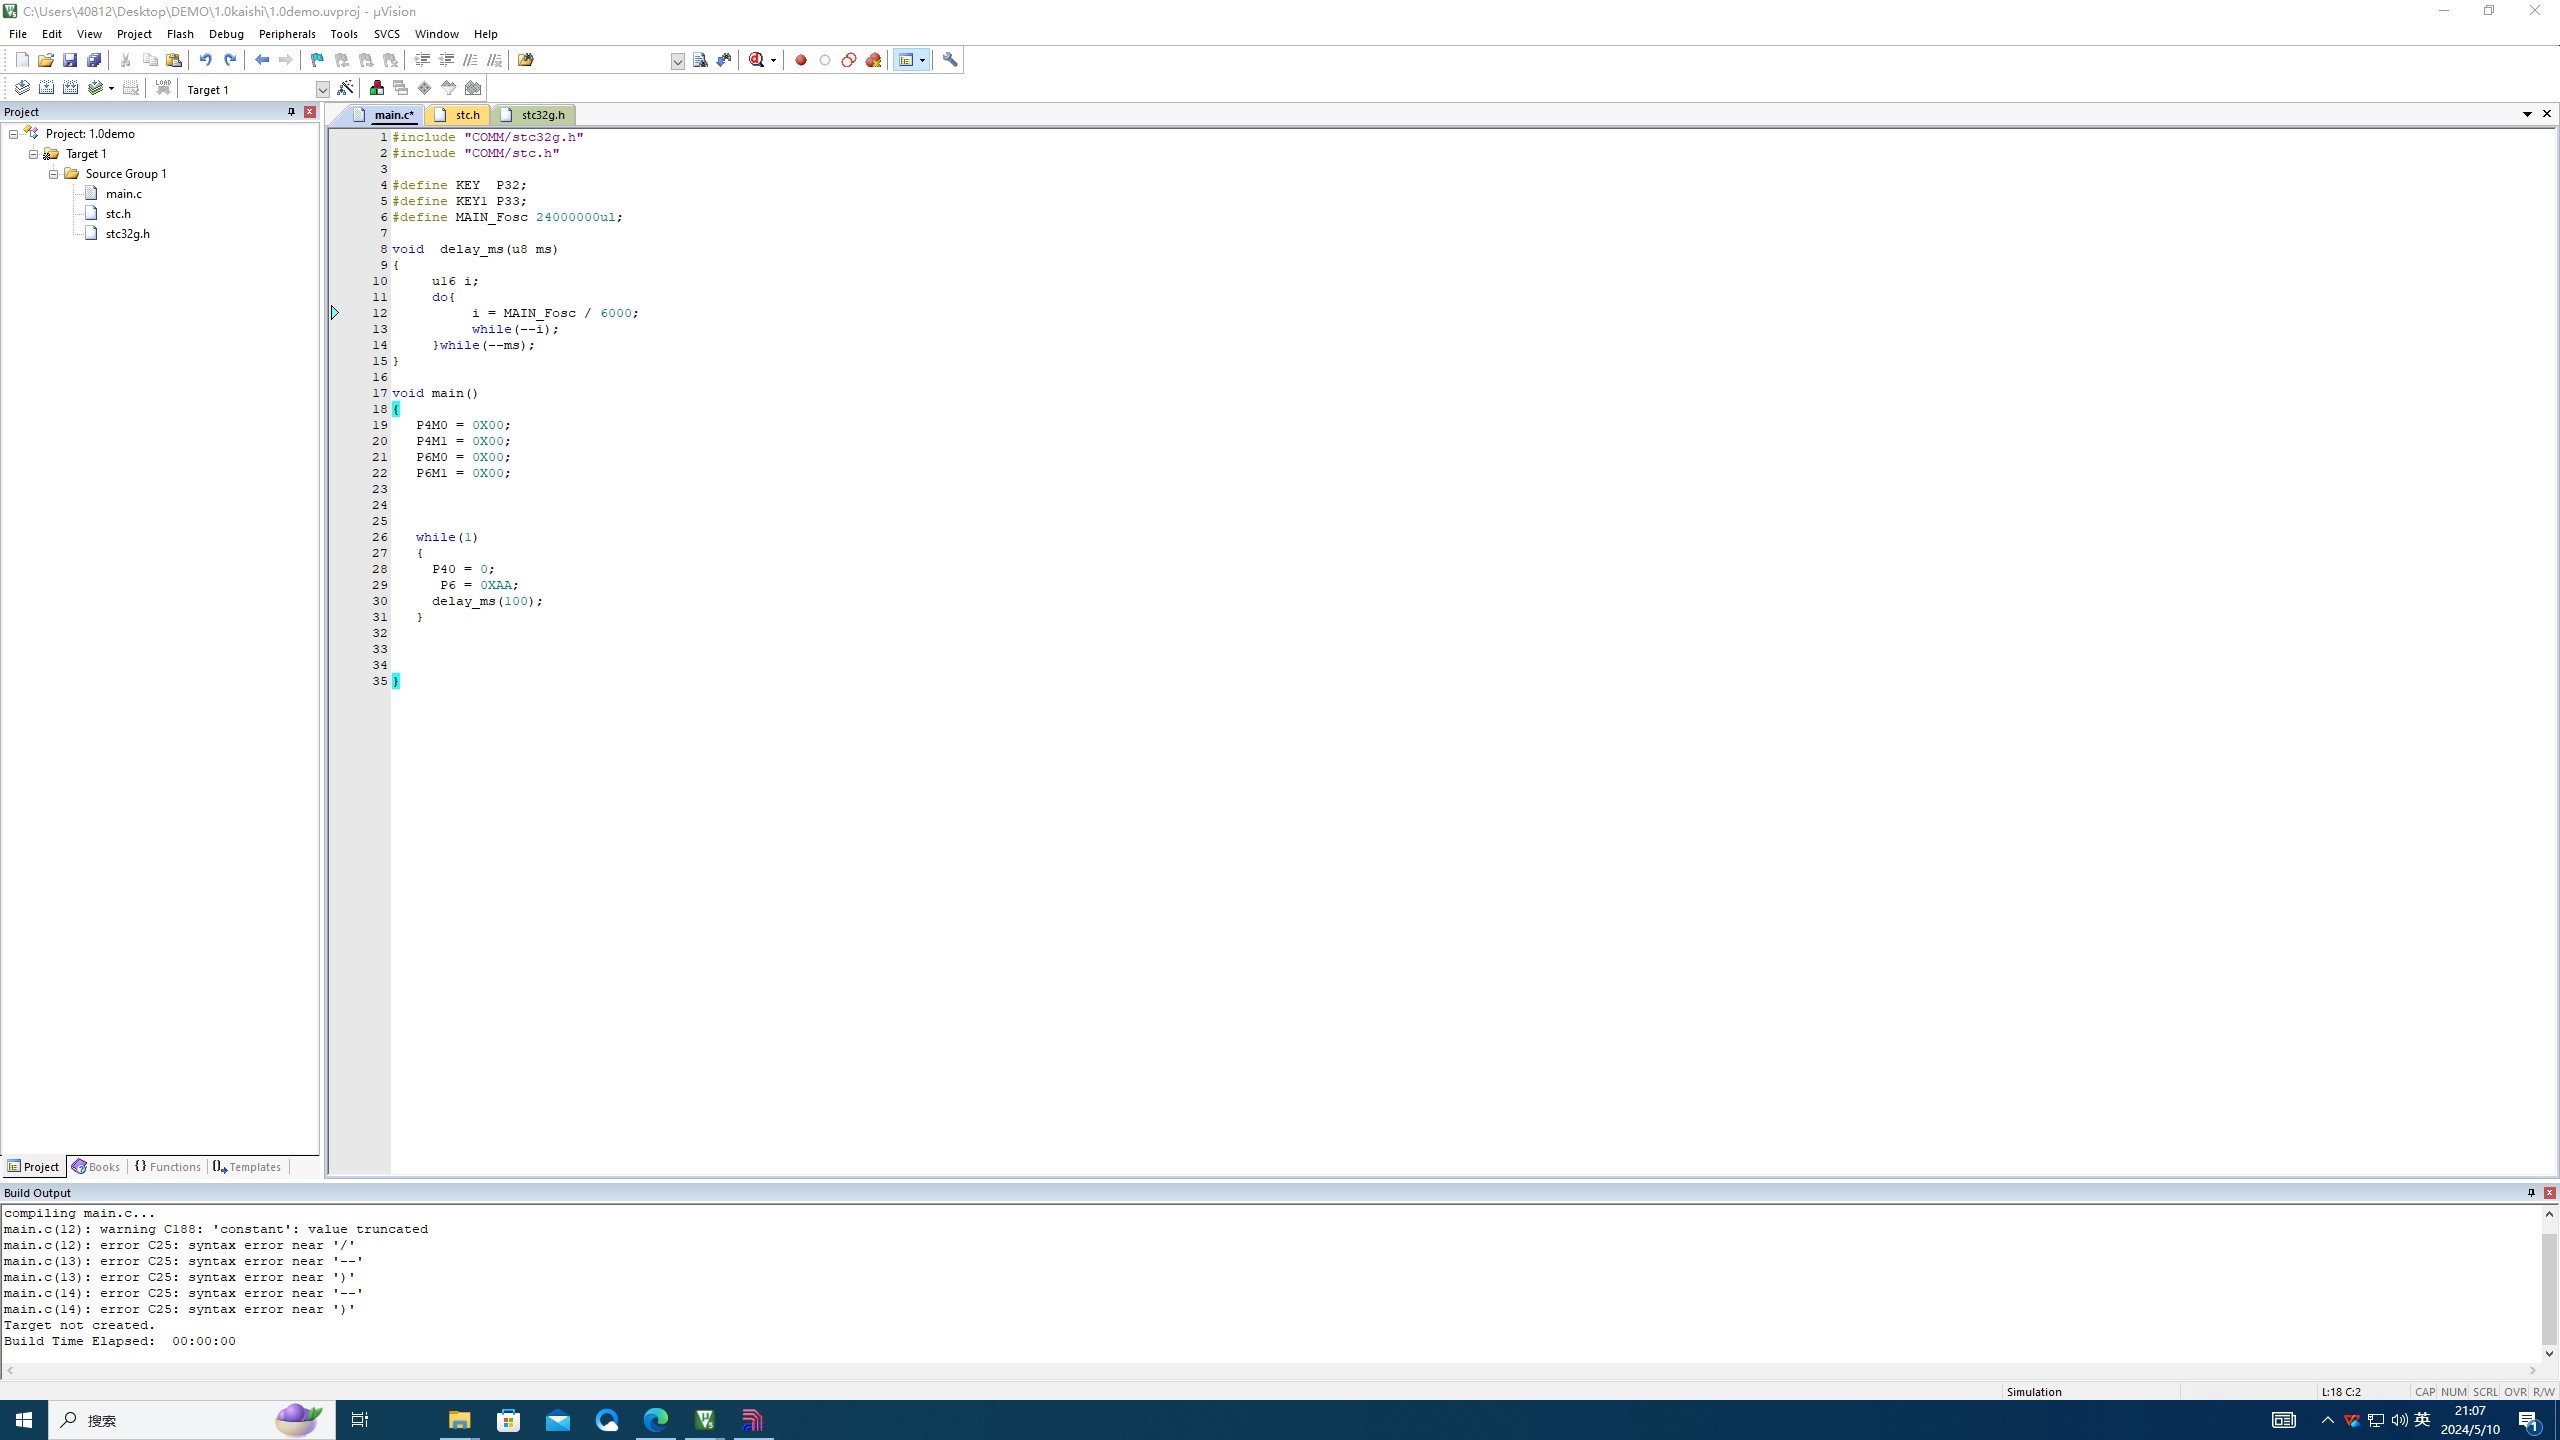Click error line main.c(12) syntax error near '/'
The image size is (2560, 1440).
[x=180, y=1245]
